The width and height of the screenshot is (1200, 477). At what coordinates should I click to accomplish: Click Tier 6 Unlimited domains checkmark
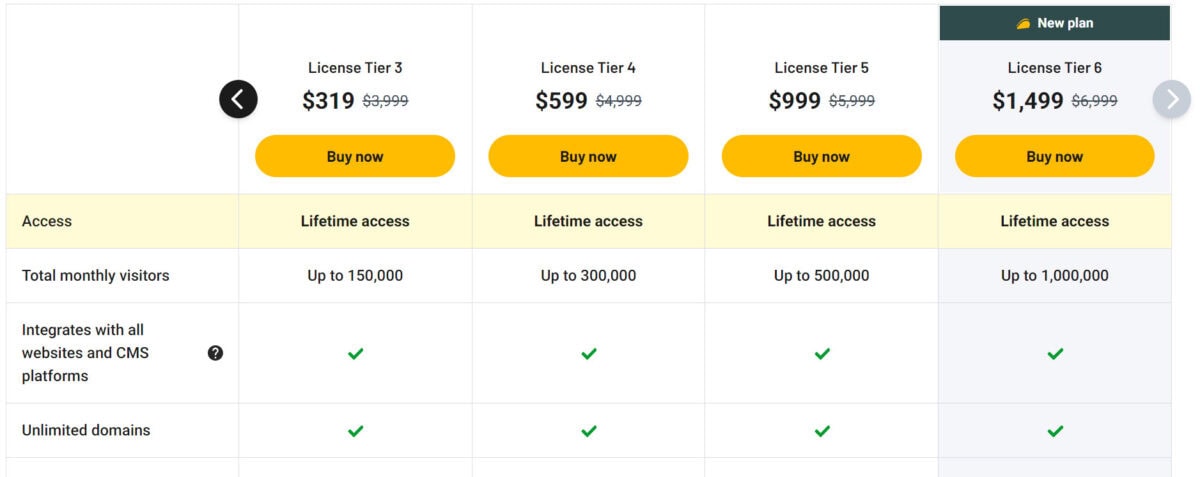click(x=1055, y=431)
